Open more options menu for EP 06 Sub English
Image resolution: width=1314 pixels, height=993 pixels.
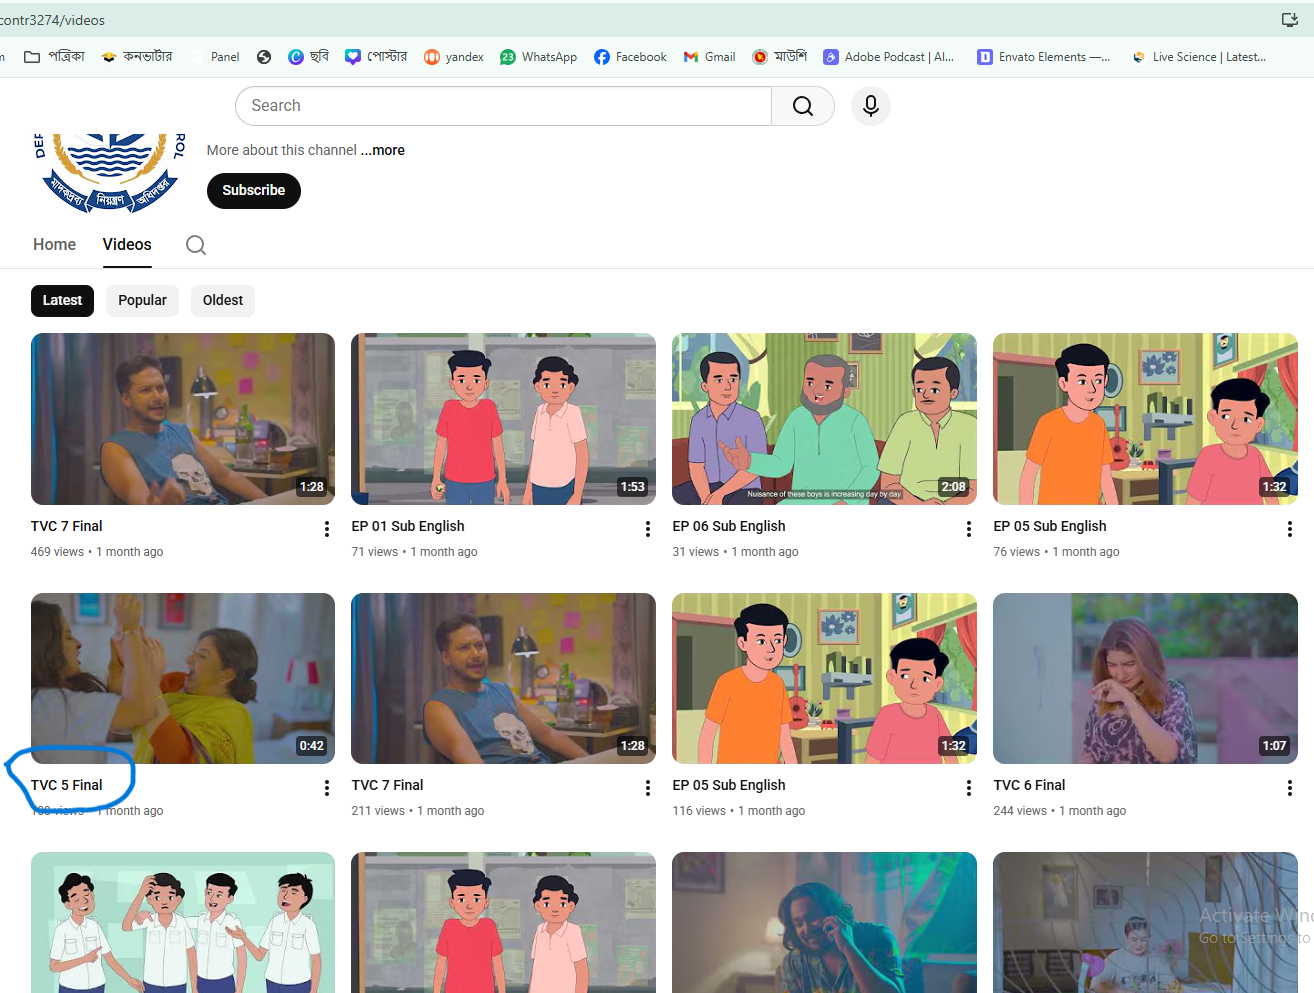pyautogui.click(x=968, y=529)
